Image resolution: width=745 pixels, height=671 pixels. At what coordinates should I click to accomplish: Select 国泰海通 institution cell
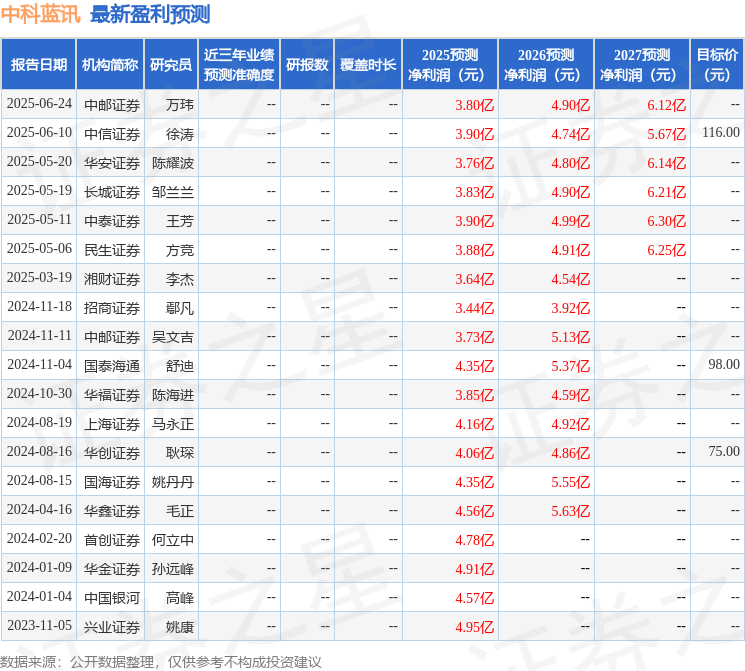[x=112, y=365]
